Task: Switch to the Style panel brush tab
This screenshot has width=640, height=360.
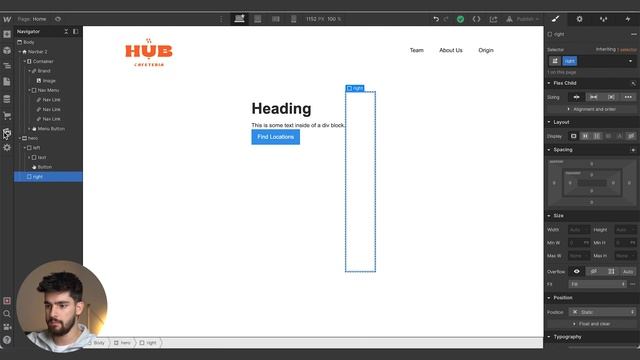Action: point(556,19)
